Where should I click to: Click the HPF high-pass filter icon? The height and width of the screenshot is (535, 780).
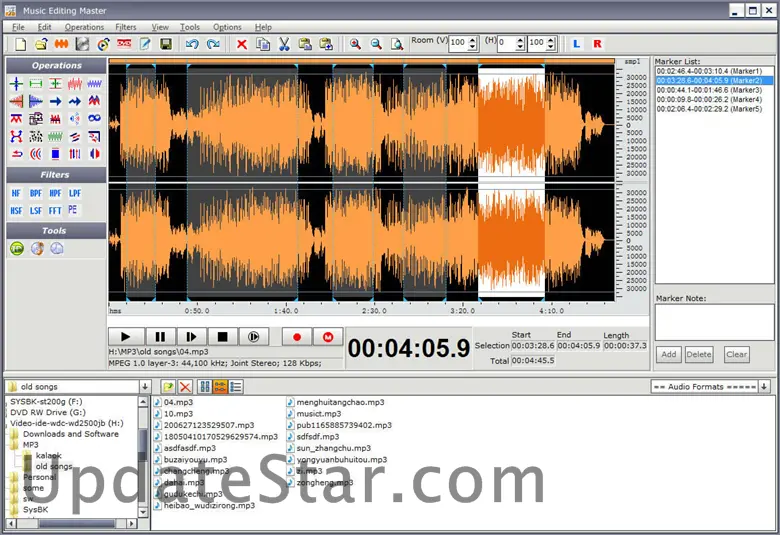tap(55, 193)
